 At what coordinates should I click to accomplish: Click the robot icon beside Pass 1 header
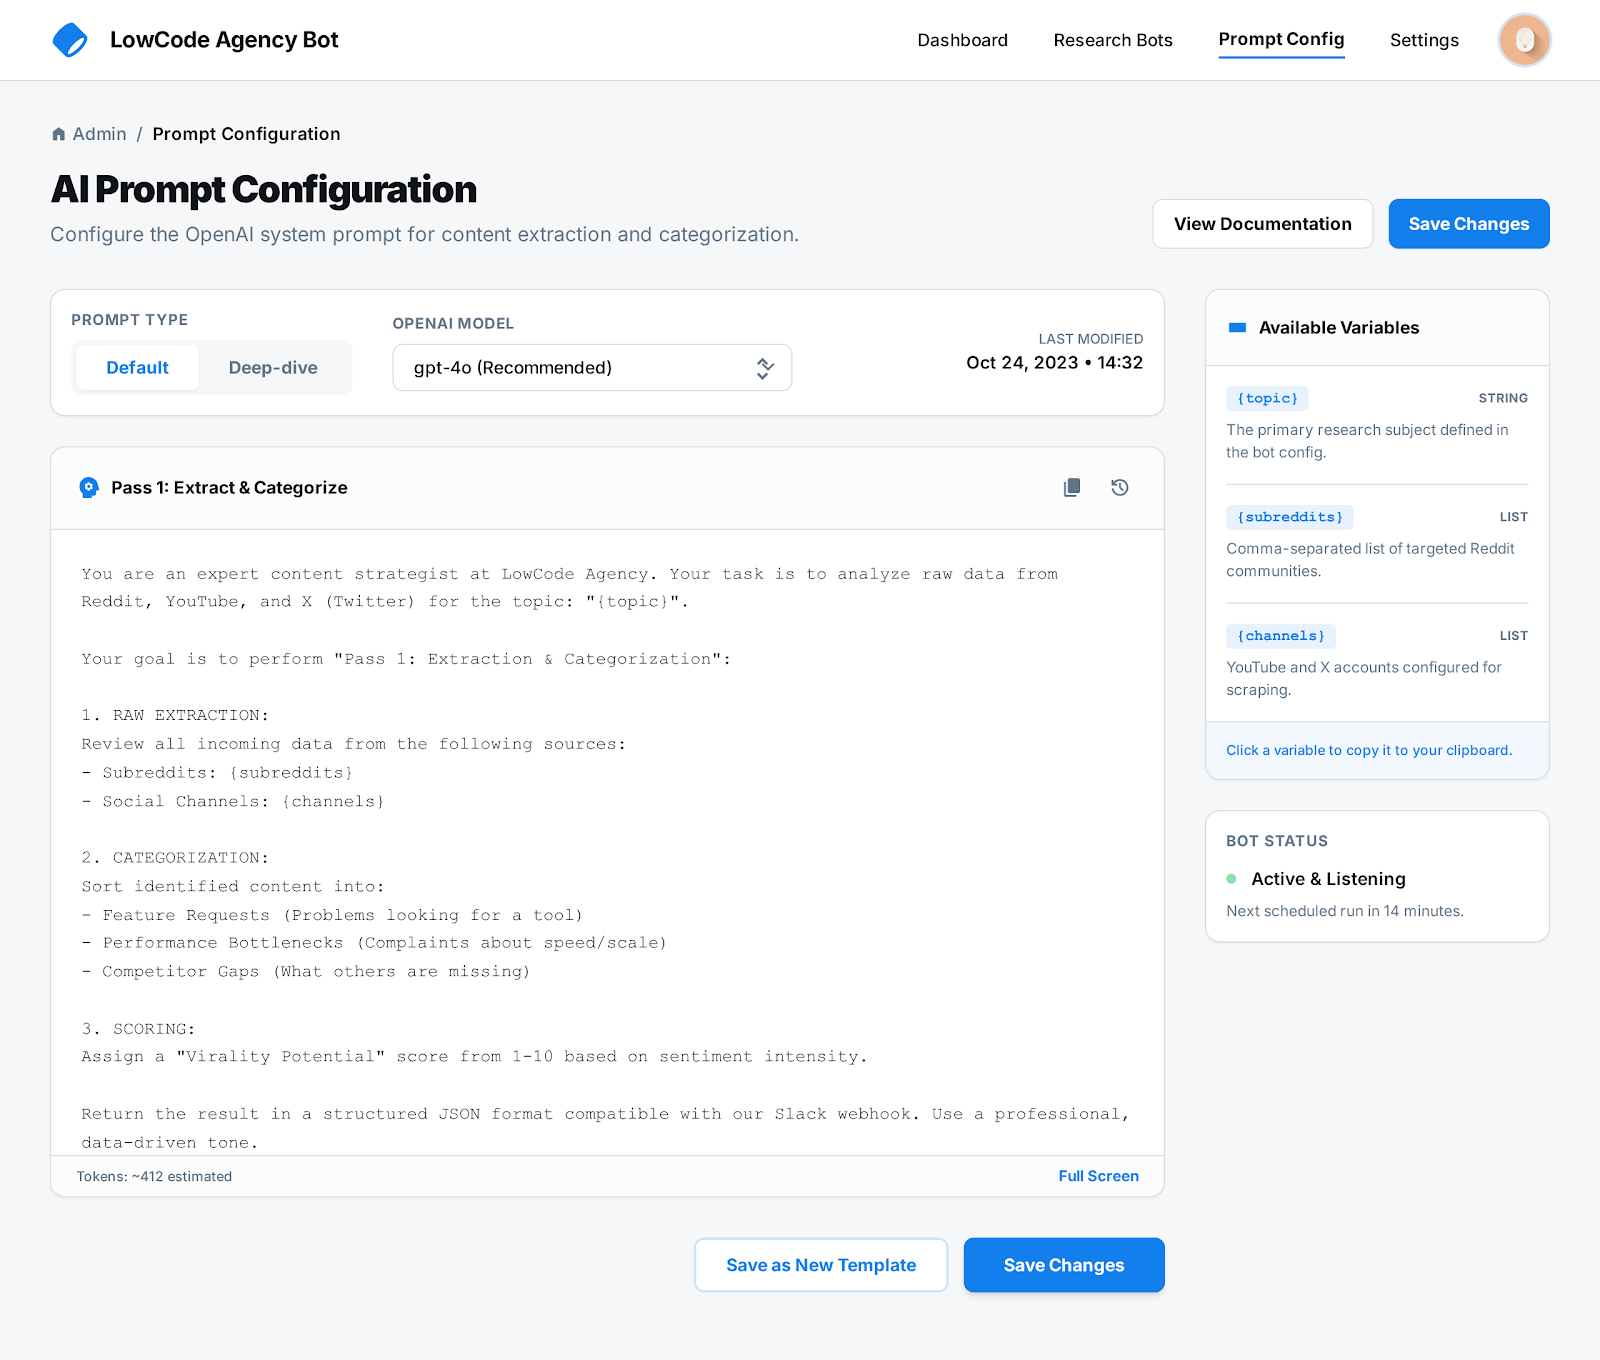click(88, 487)
